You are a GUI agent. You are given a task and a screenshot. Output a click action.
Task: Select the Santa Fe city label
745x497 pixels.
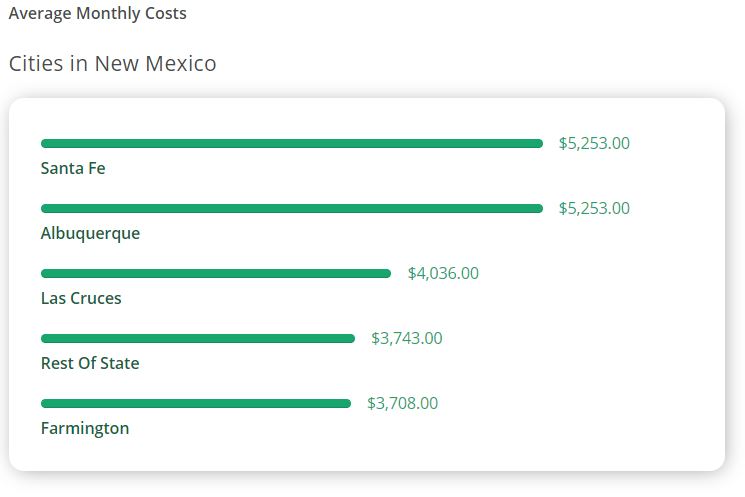73,168
